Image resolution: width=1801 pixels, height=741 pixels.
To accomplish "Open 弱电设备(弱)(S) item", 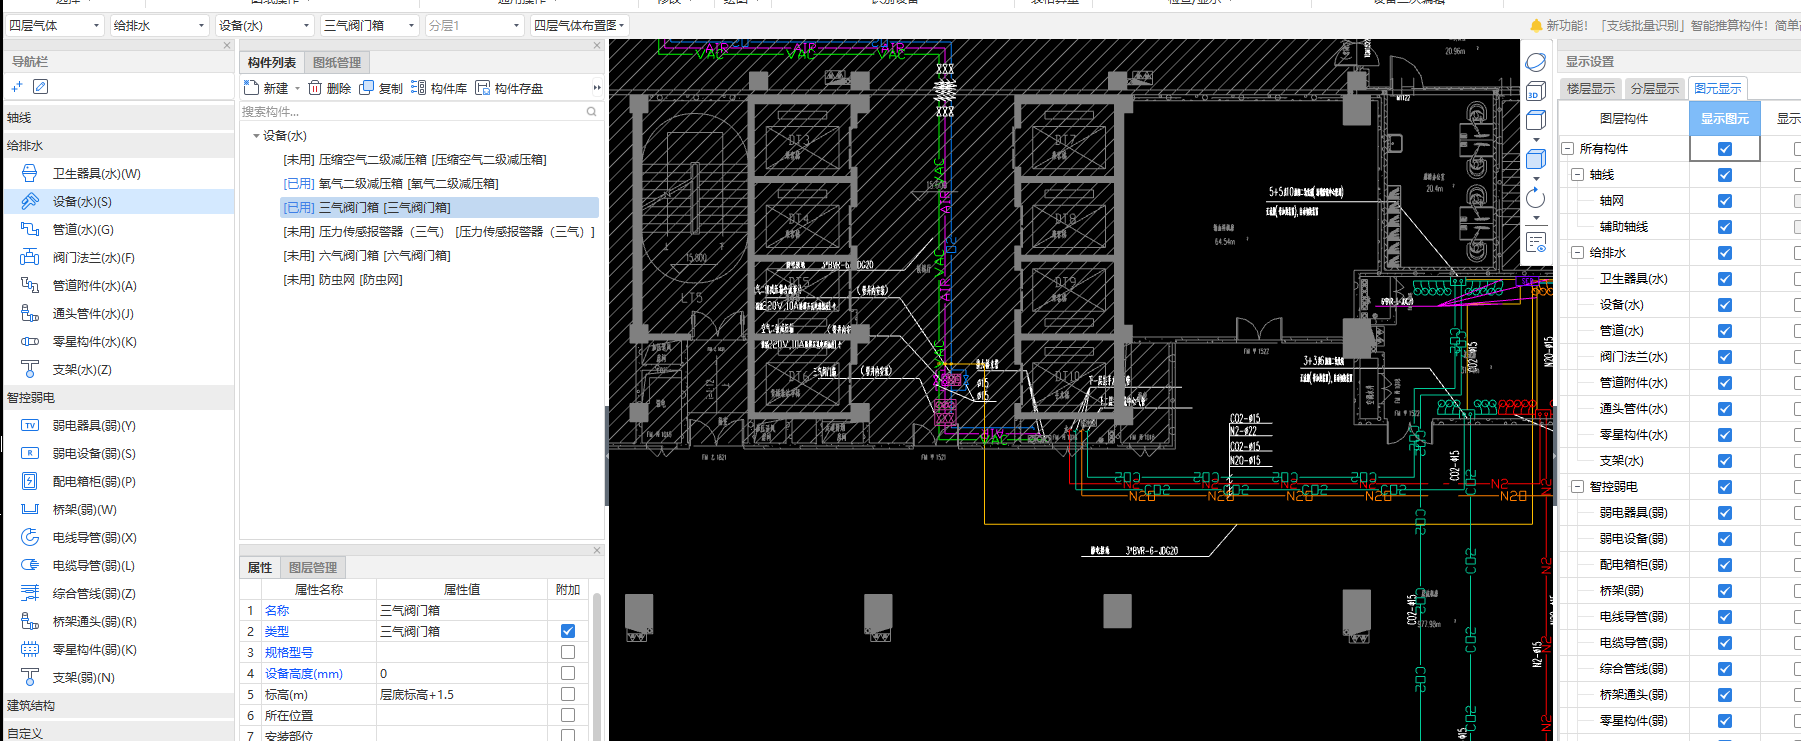I will click(94, 453).
